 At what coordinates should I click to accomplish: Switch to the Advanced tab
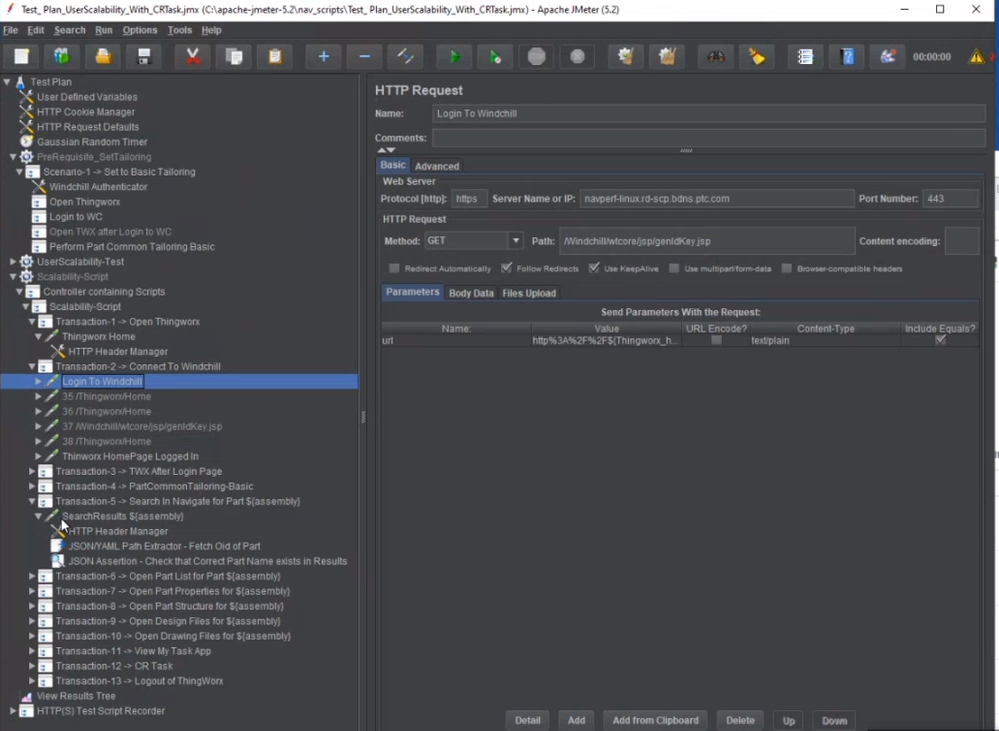click(x=437, y=166)
